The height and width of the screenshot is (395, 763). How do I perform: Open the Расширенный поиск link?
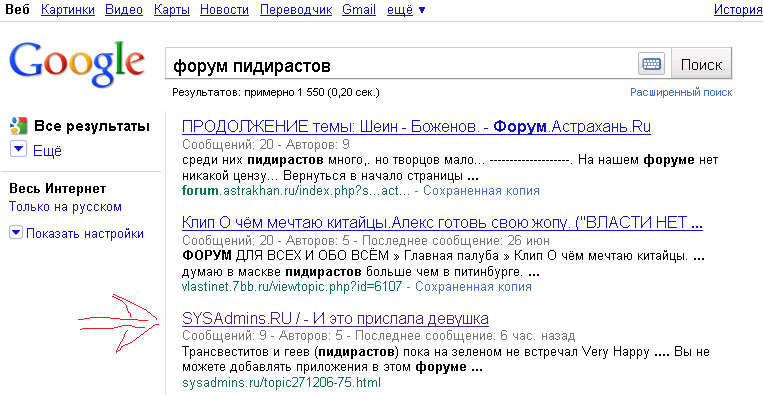[x=681, y=92]
